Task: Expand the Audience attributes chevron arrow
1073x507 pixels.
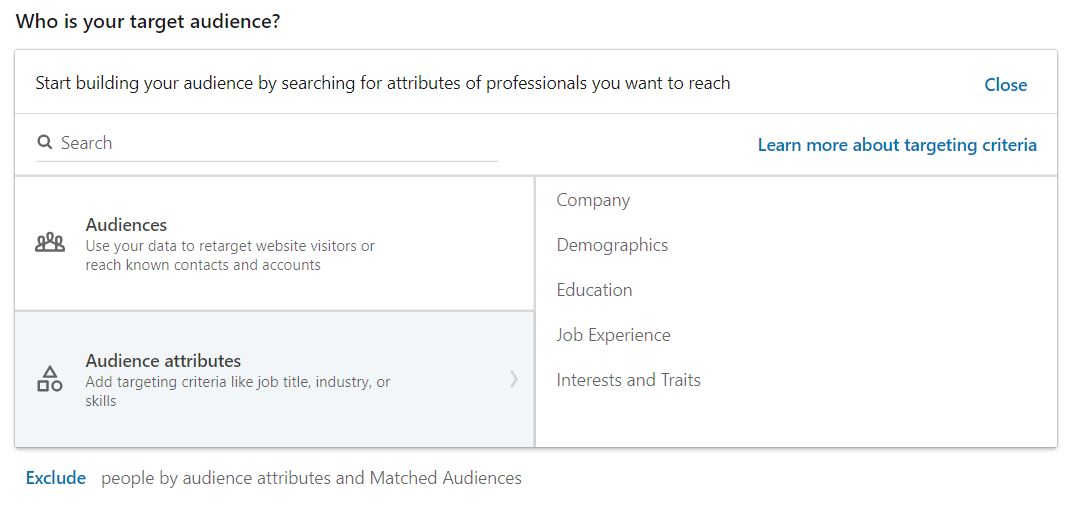Action: point(514,379)
